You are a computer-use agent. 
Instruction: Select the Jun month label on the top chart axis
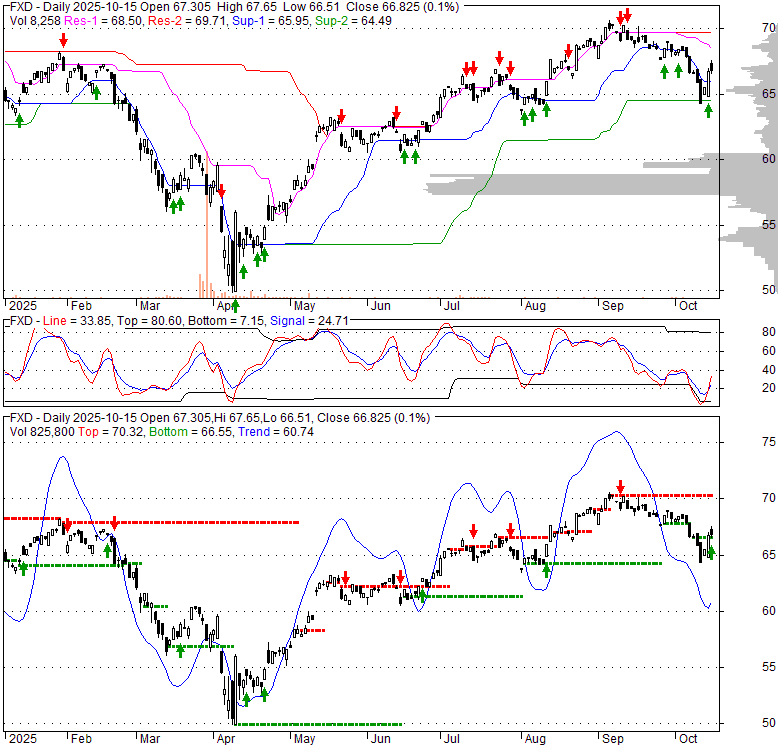pyautogui.click(x=379, y=306)
